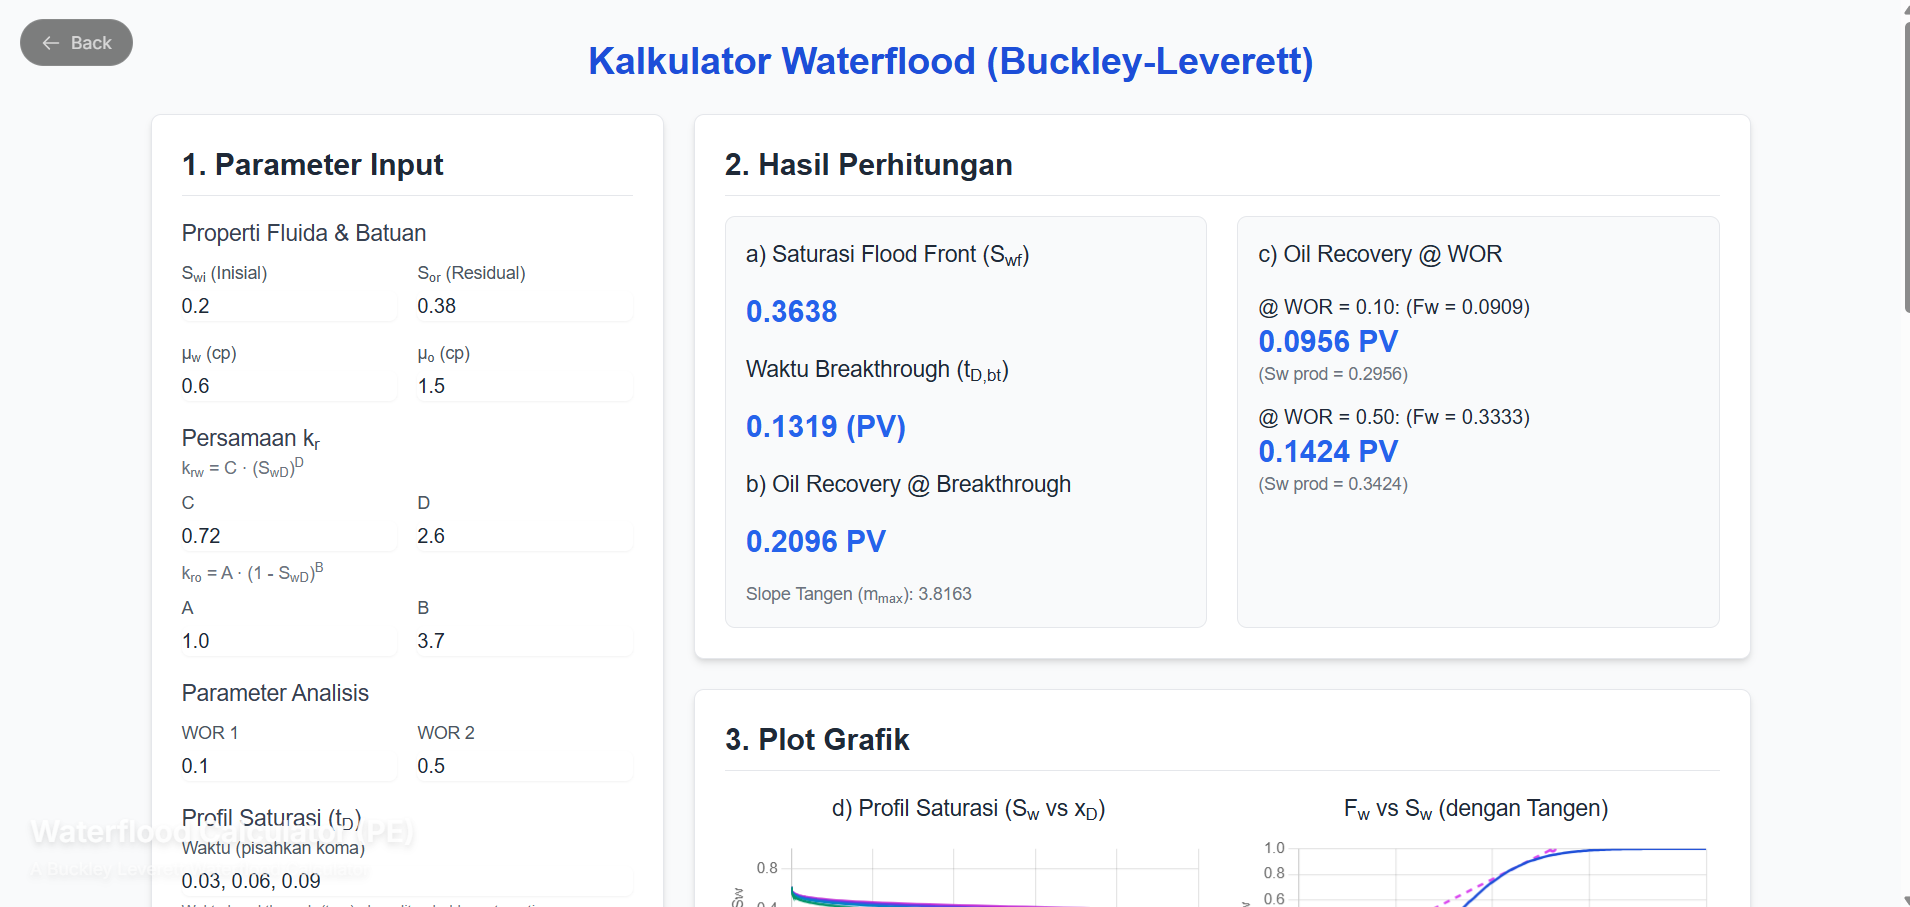Image resolution: width=1910 pixels, height=907 pixels.
Task: Click the '1. Parameter Input' heading
Action: click(313, 164)
